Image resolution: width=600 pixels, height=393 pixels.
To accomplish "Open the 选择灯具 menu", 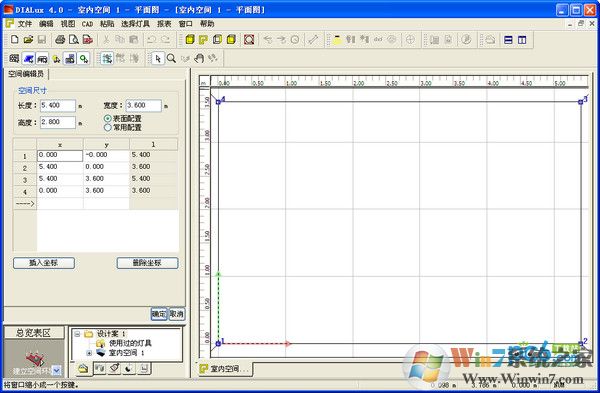I will [x=135, y=24].
